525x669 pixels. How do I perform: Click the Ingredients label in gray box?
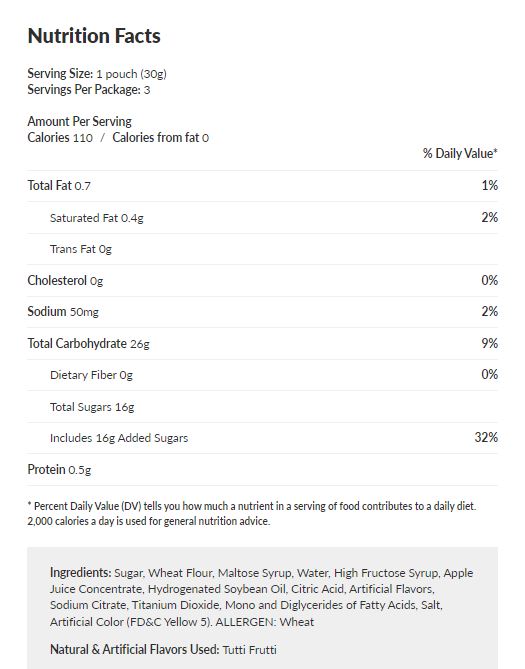(81, 573)
